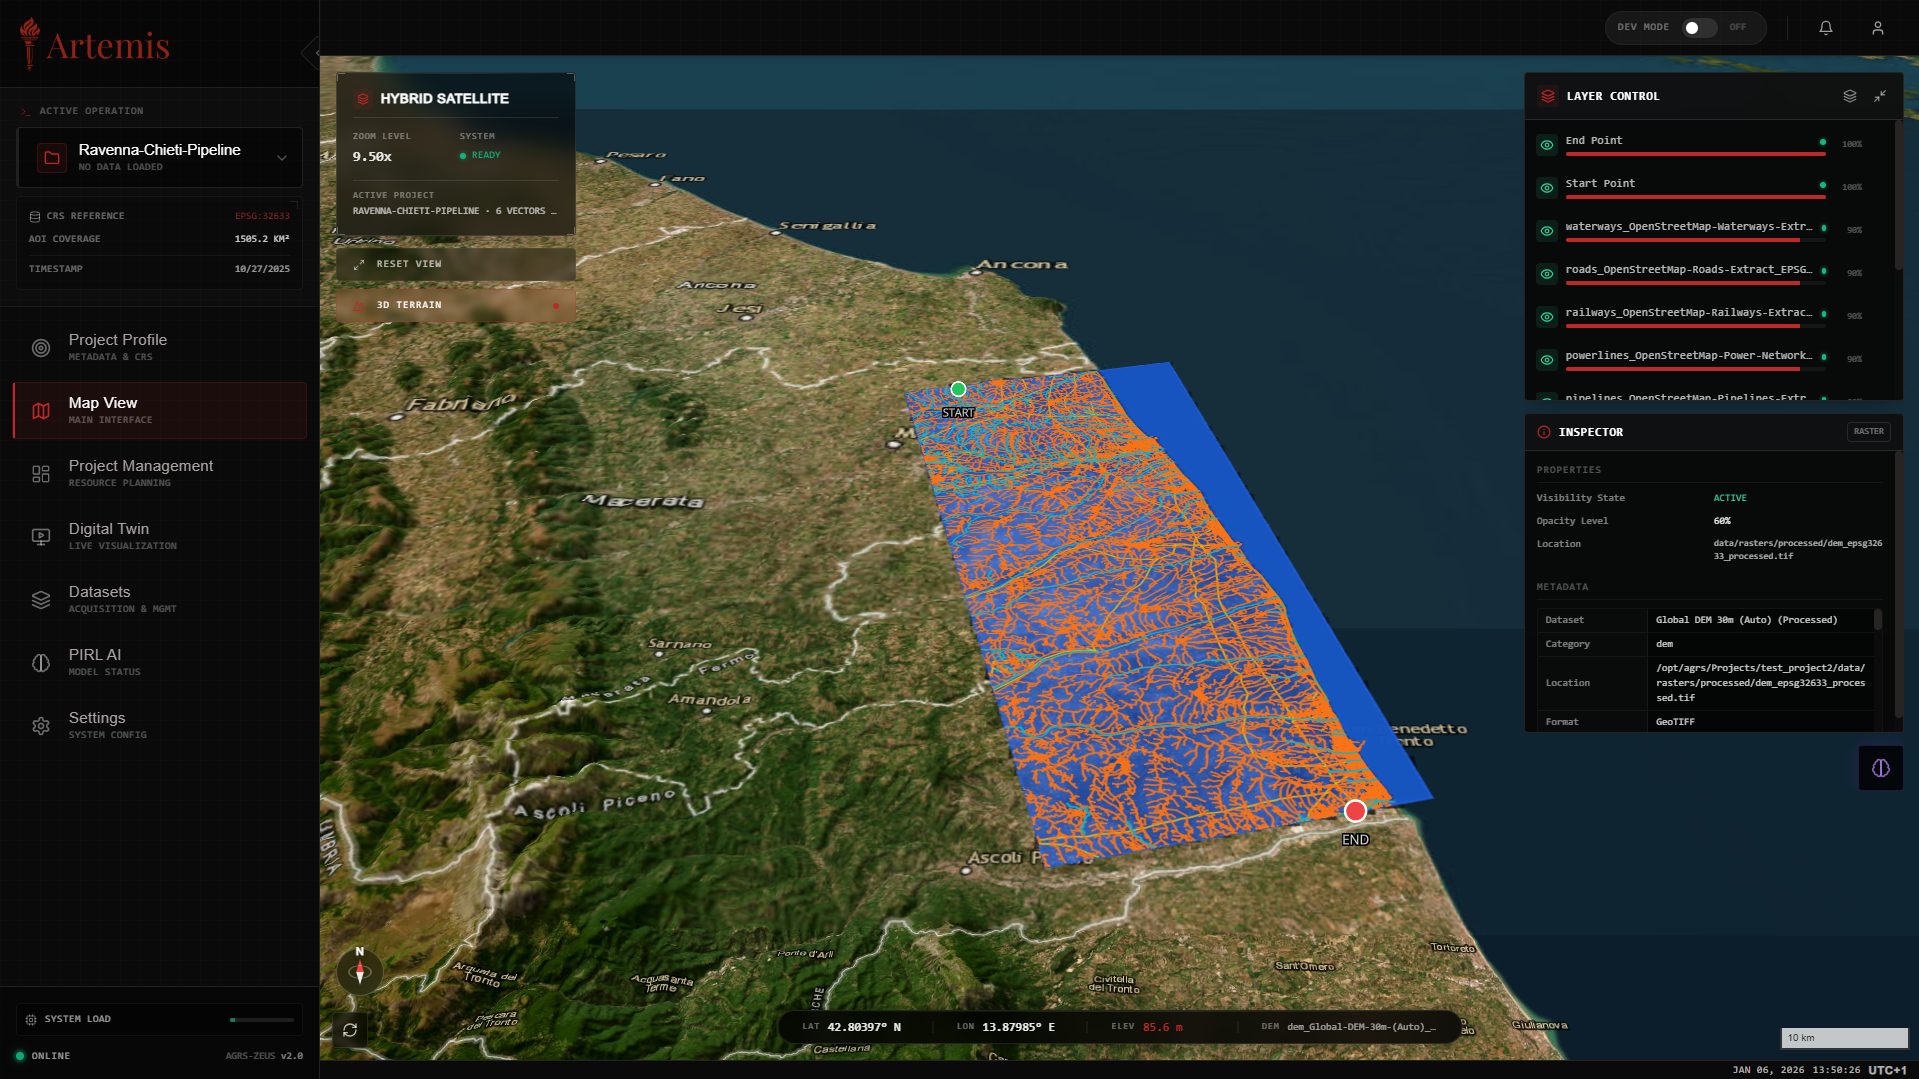Click the compass to reset map orientation north
The height and width of the screenshot is (1079, 1919).
359,970
